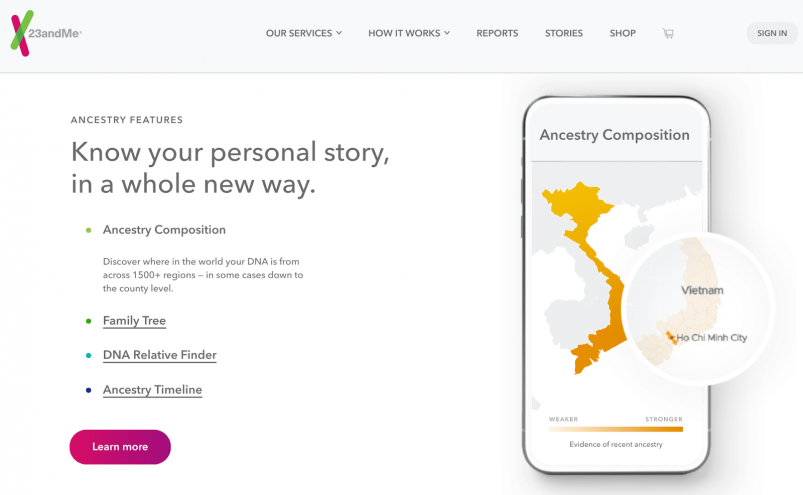Open the DNA Relative Finder link
The height and width of the screenshot is (495, 803).
pos(160,355)
